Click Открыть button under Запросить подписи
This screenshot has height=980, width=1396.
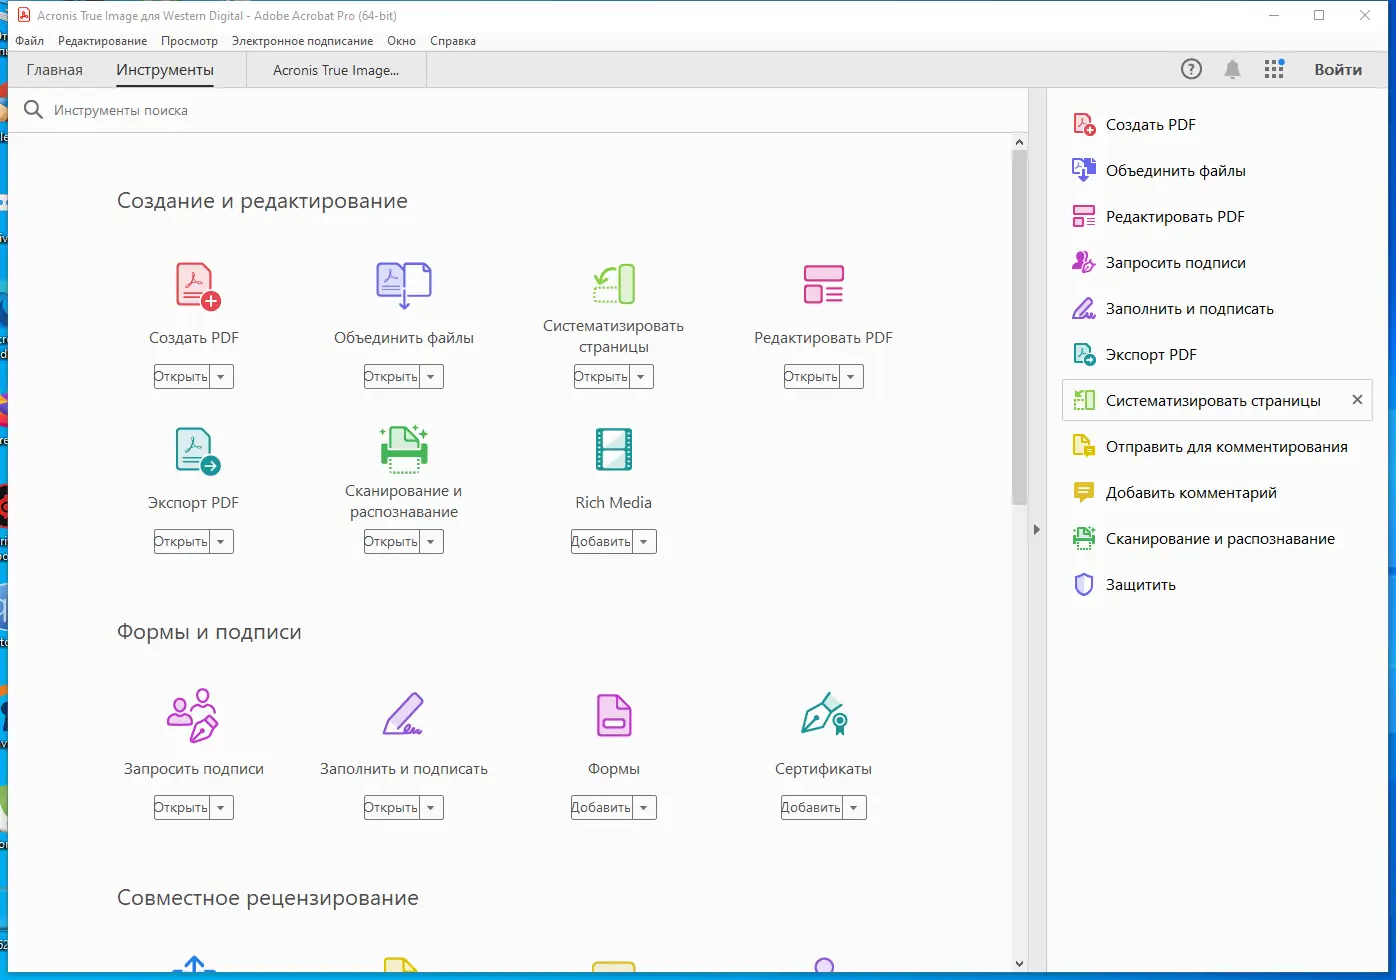pyautogui.click(x=181, y=808)
